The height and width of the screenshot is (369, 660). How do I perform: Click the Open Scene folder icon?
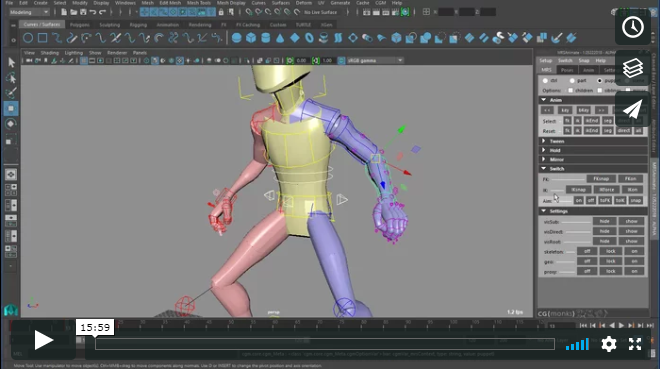74,12
